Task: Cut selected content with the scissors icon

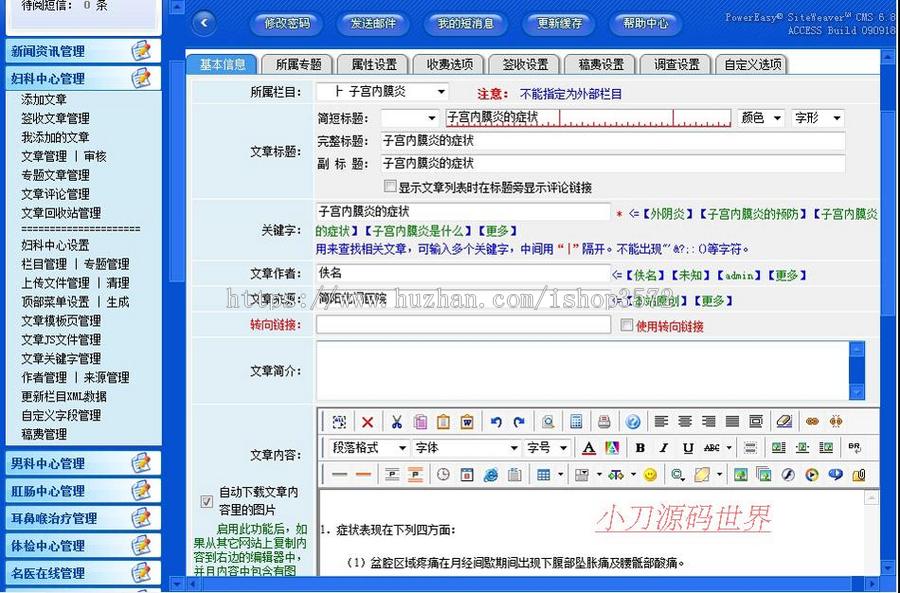Action: 397,421
